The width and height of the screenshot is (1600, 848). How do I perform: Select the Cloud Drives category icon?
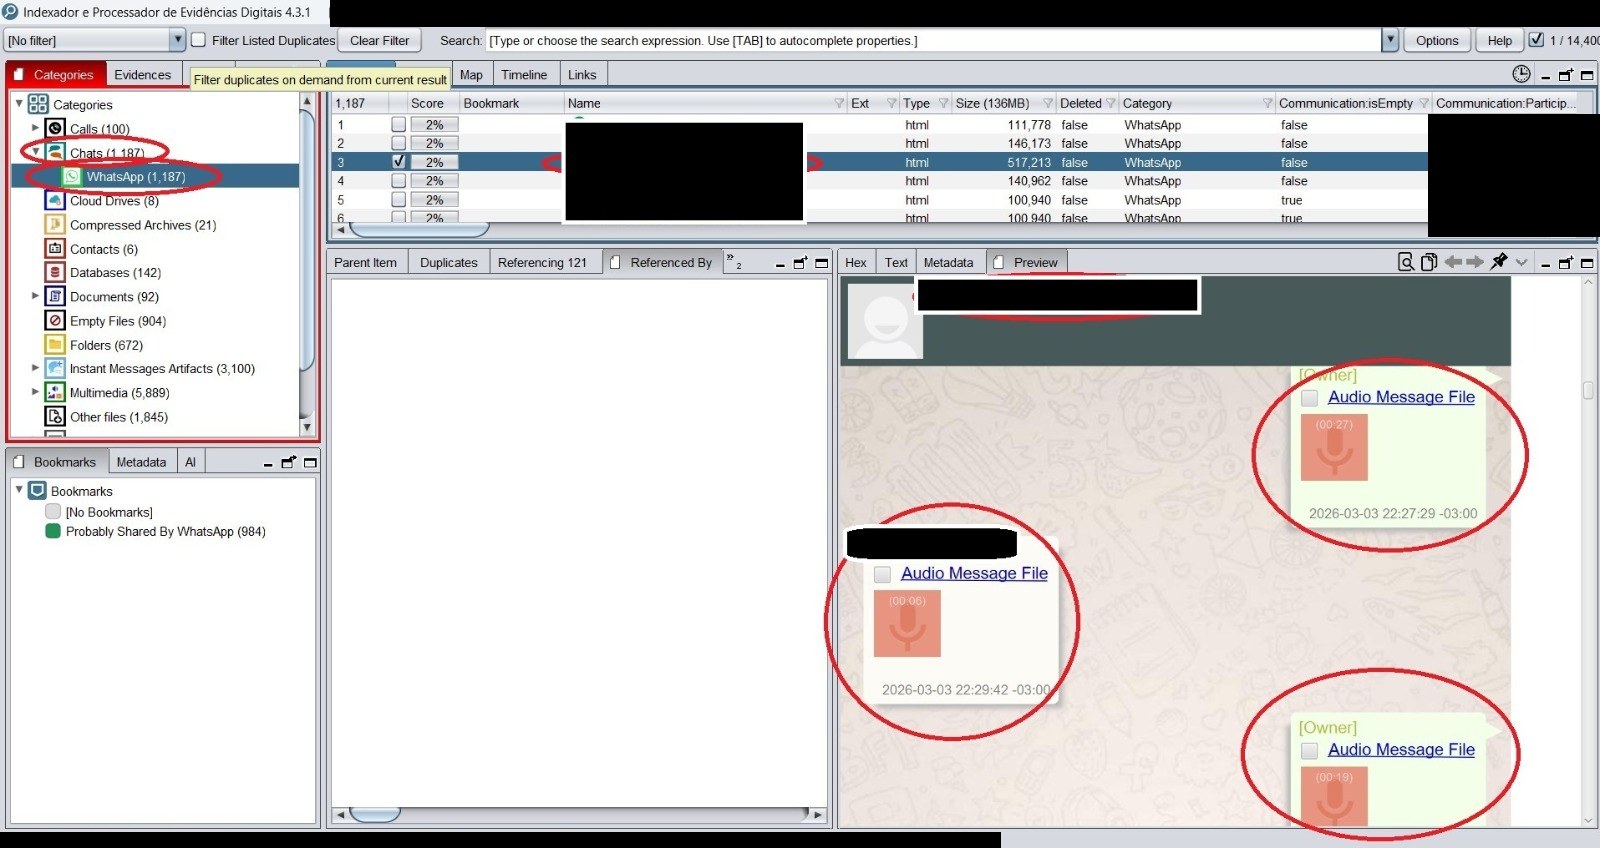pyautogui.click(x=55, y=200)
